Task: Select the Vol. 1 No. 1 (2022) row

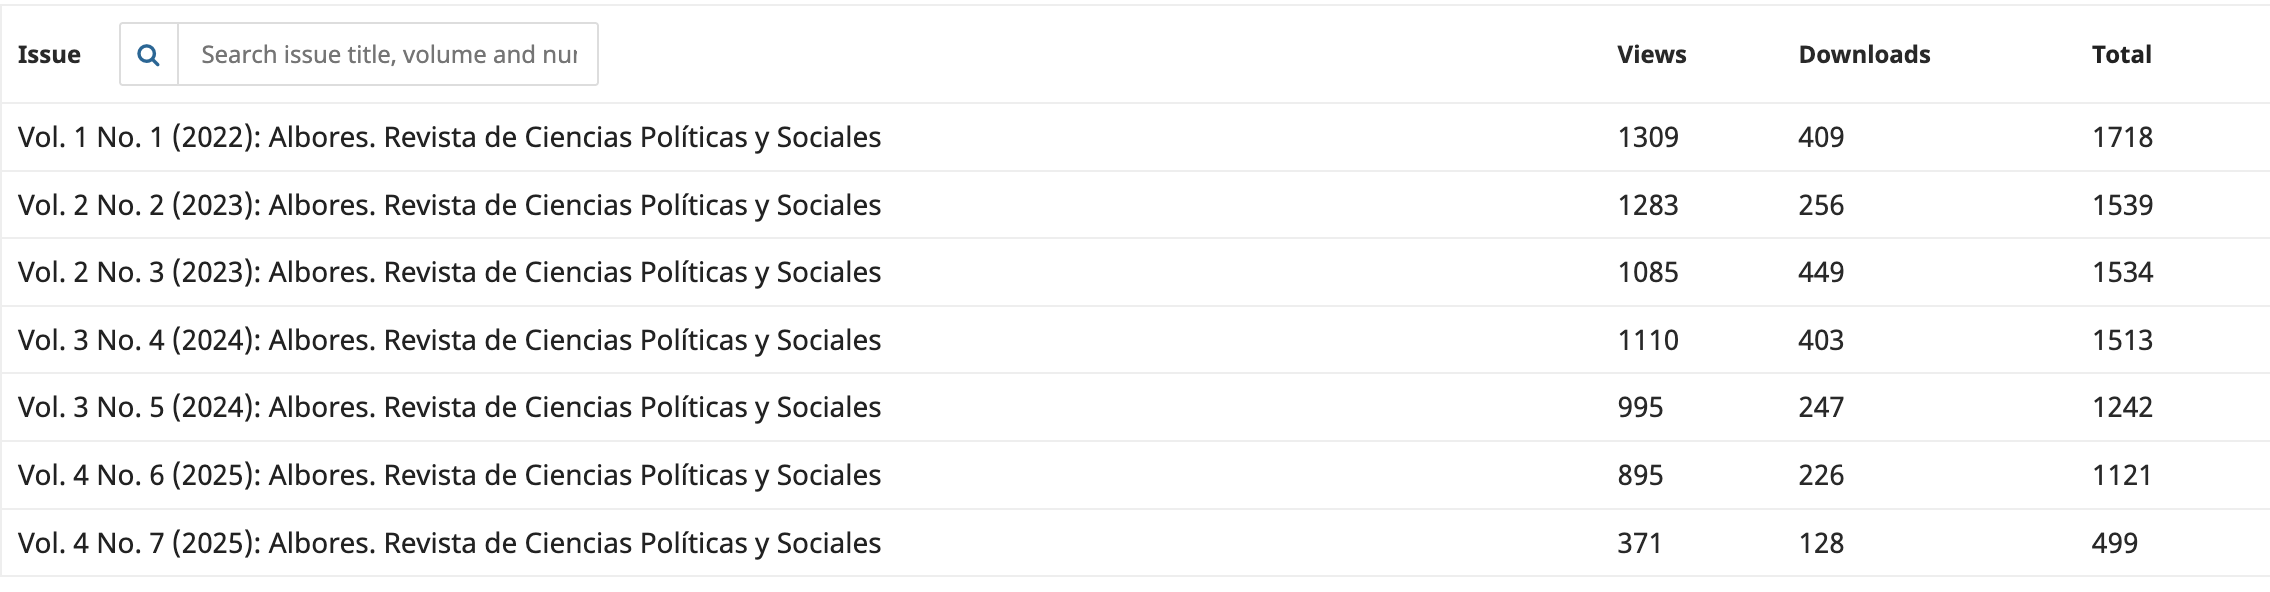Action: point(449,137)
